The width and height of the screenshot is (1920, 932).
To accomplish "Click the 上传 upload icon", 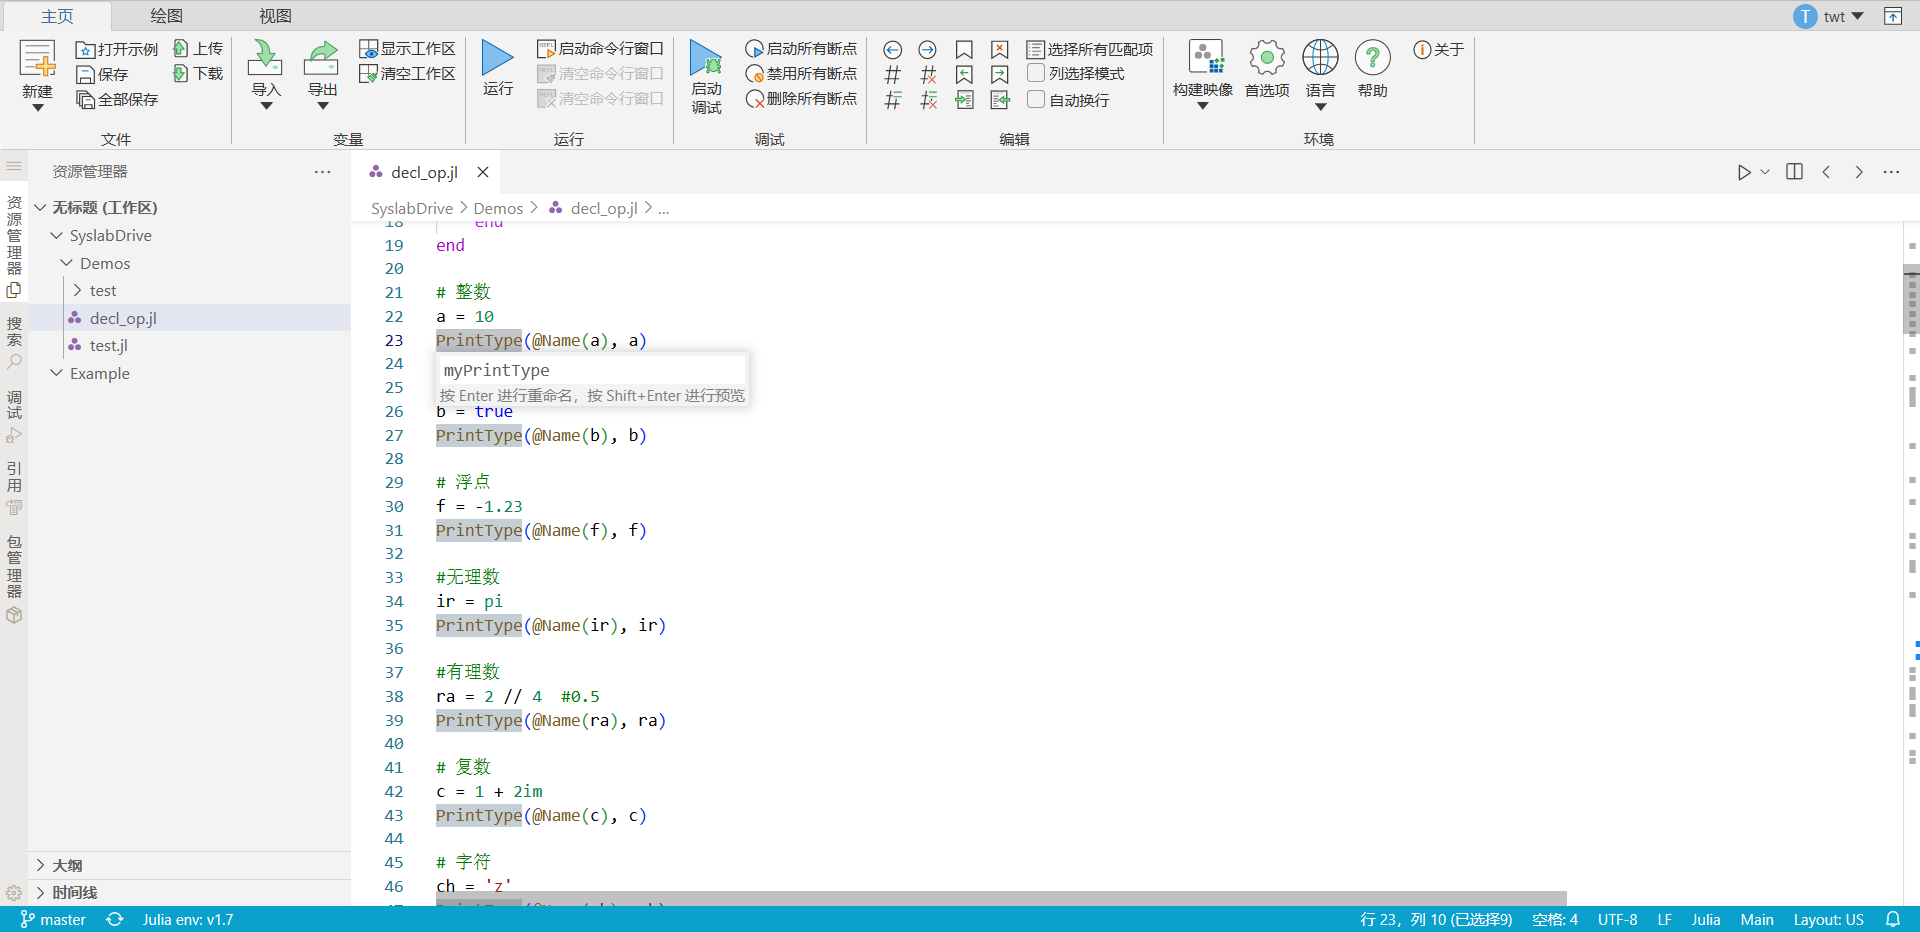I will (x=181, y=48).
